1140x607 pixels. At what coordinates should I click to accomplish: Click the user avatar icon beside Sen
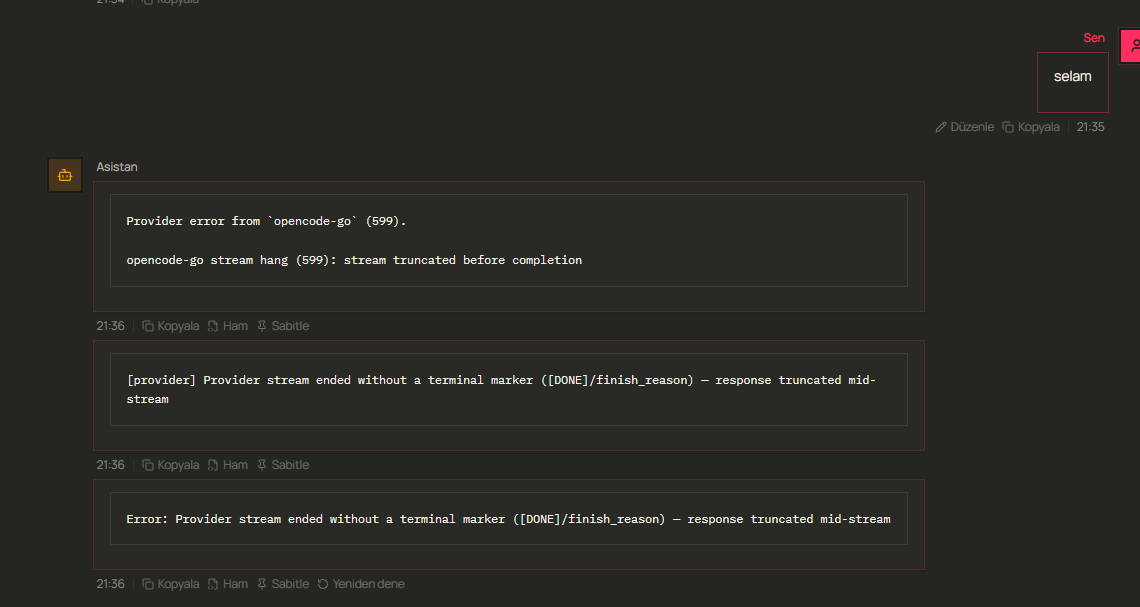(1131, 47)
